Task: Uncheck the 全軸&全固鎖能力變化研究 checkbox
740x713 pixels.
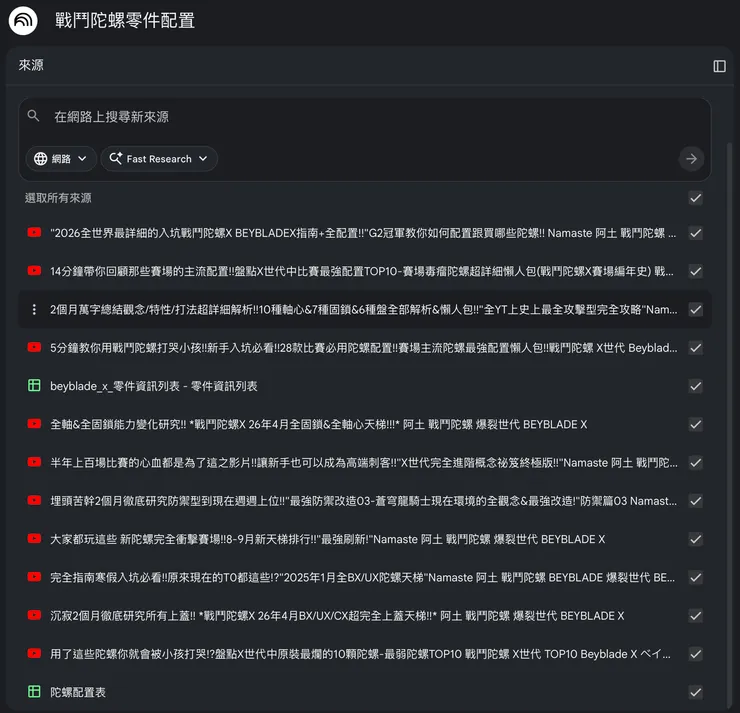Action: 695,424
